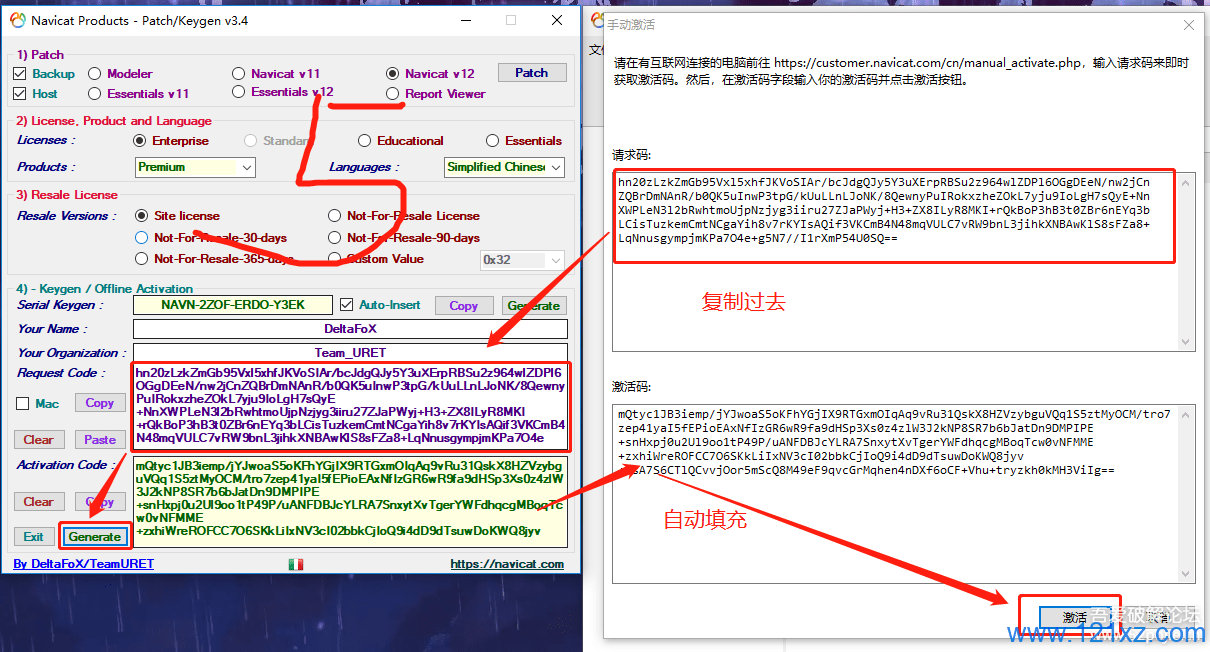The height and width of the screenshot is (652, 1210).
Task: Click the 激活码 box scrollbar
Action: coord(1185,493)
